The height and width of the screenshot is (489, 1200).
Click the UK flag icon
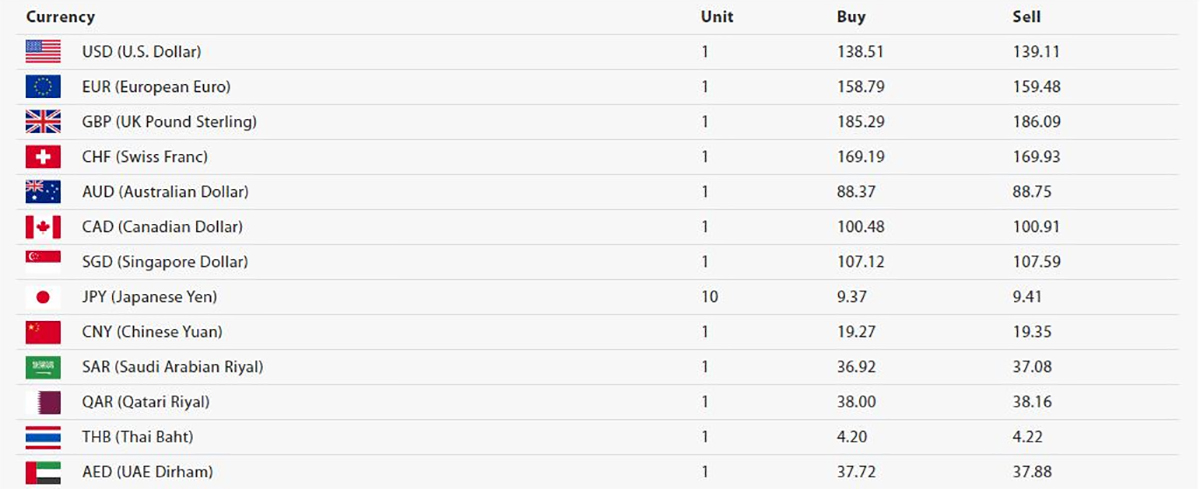point(43,122)
